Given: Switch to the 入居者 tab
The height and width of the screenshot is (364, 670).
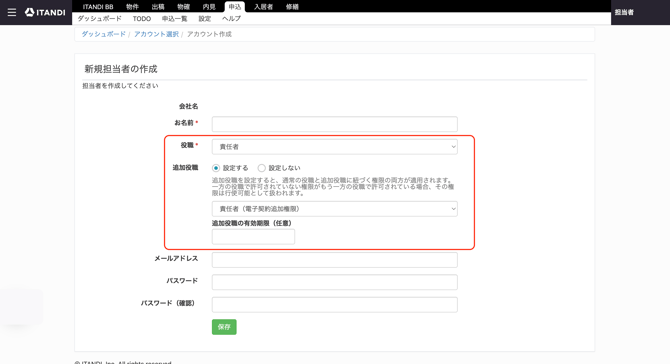Looking at the screenshot, I should 263,6.
